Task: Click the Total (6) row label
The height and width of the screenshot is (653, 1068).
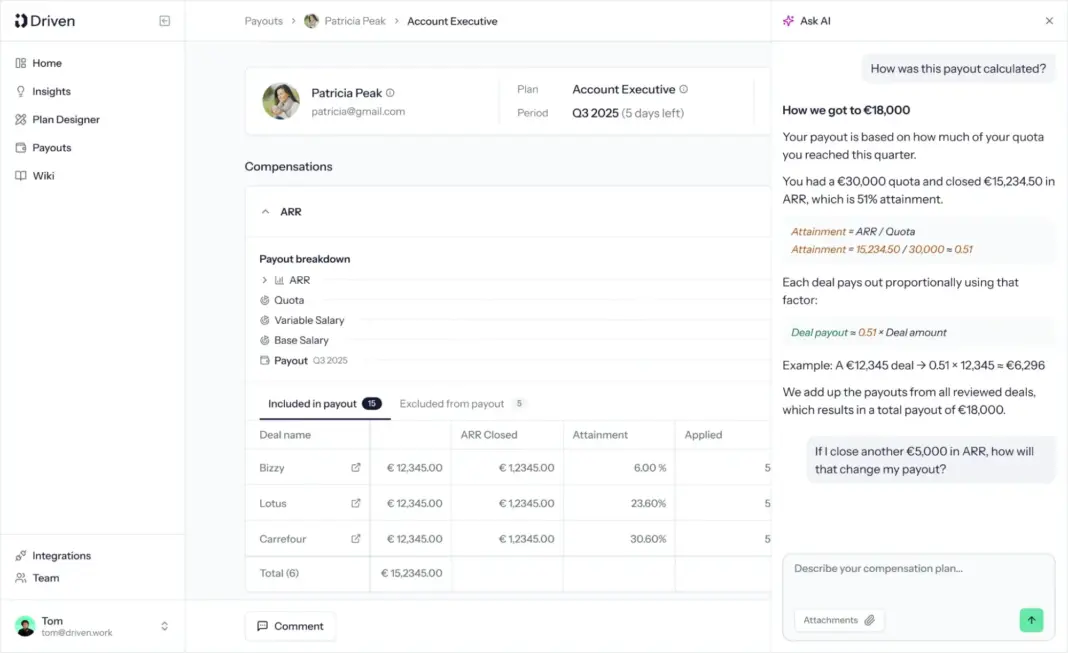Action: click(279, 573)
